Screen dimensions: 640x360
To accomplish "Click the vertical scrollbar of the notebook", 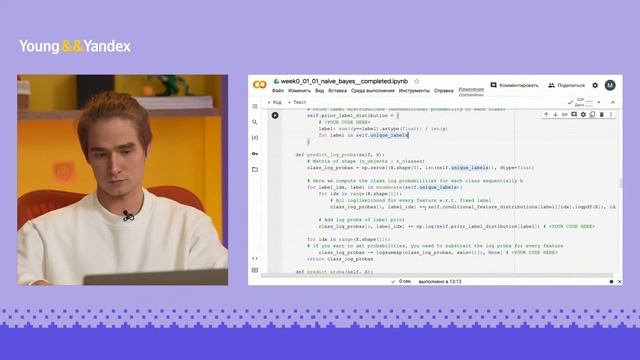I will tap(621, 183).
